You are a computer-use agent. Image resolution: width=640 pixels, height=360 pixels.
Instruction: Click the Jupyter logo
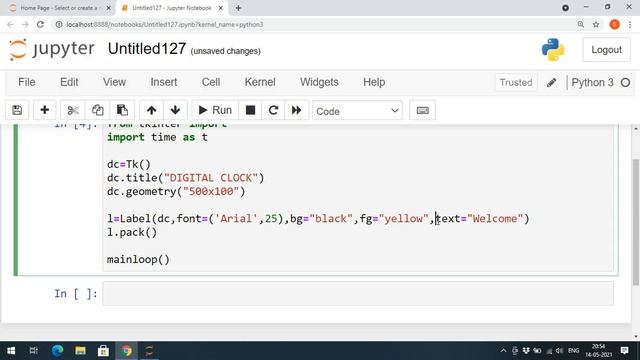click(x=52, y=50)
